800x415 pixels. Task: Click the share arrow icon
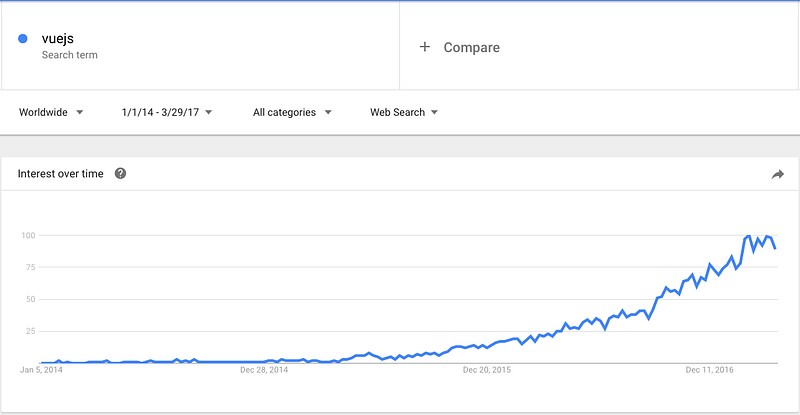(x=778, y=174)
